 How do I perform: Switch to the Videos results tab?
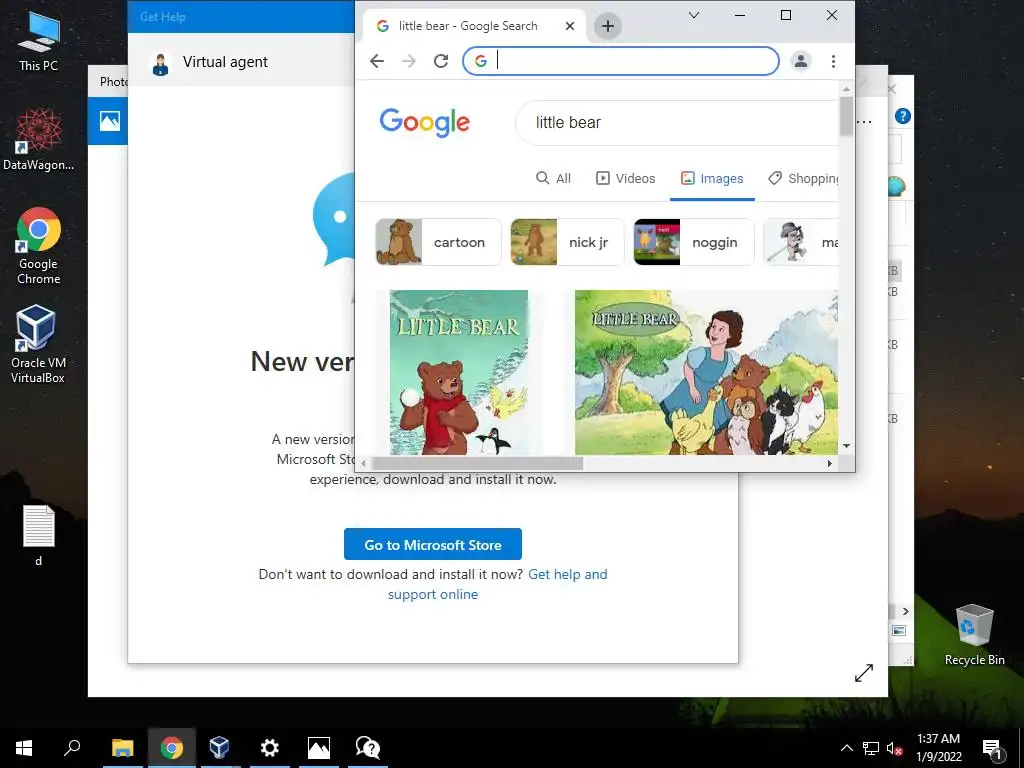click(x=626, y=178)
